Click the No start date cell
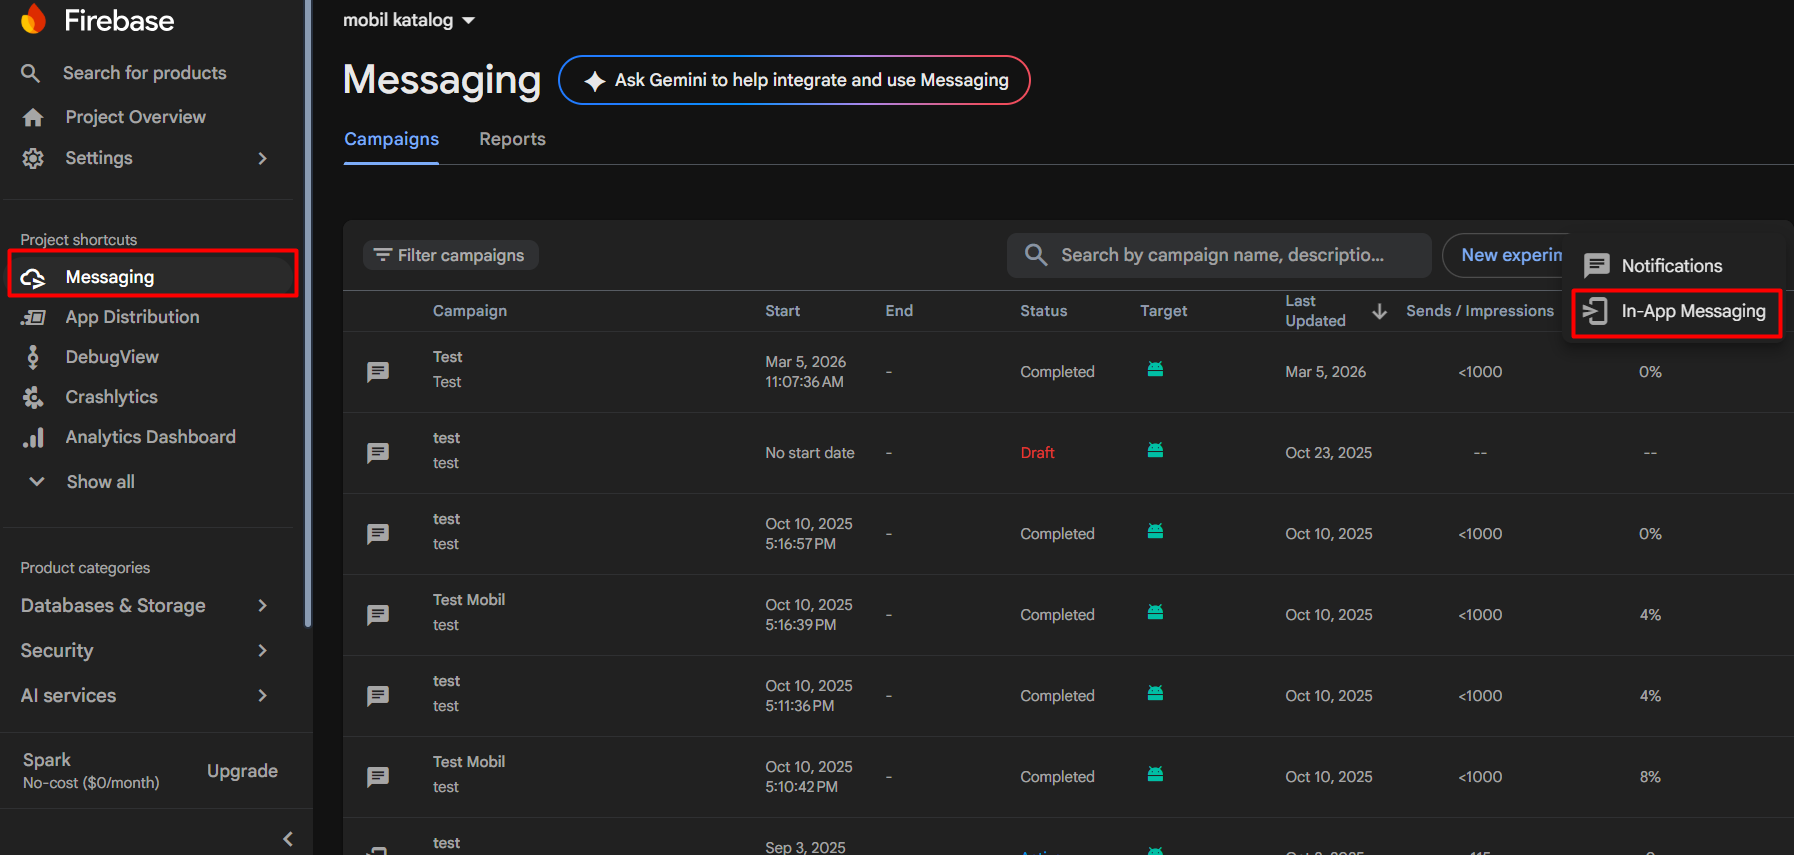This screenshot has width=1794, height=855. click(810, 453)
